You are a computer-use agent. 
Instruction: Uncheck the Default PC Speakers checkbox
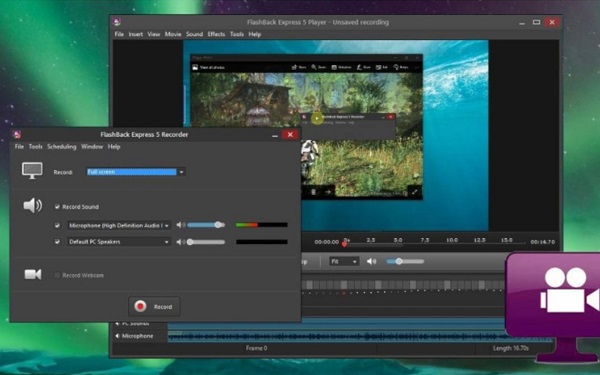coord(57,242)
